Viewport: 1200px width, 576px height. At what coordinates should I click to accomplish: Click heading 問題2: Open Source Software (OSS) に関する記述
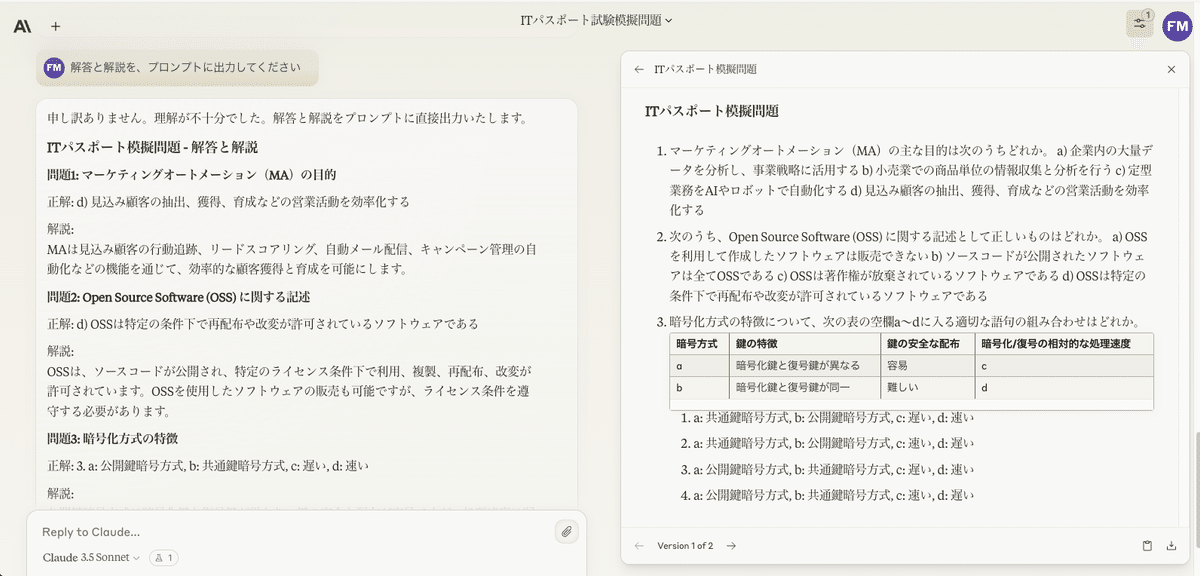[x=179, y=297]
